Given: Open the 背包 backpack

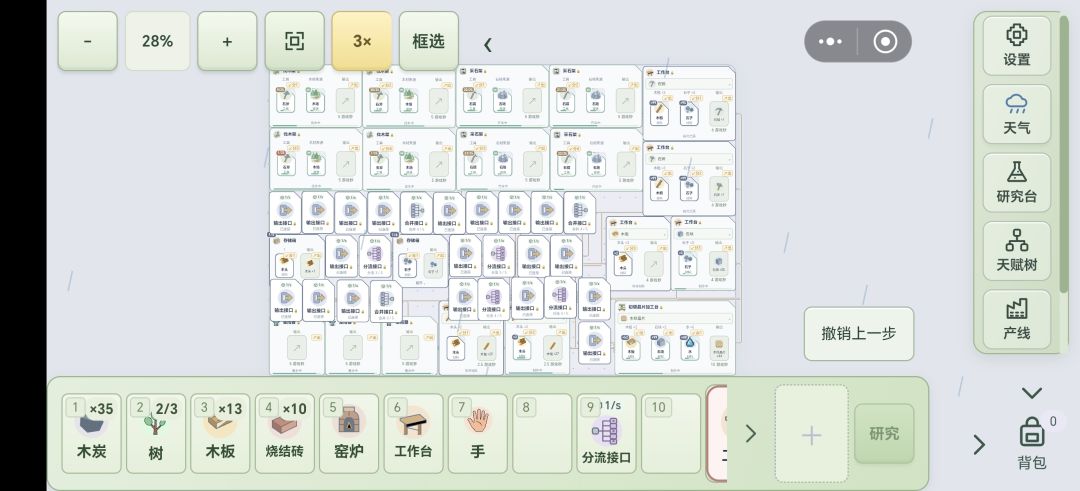Looking at the screenshot, I should [1032, 443].
